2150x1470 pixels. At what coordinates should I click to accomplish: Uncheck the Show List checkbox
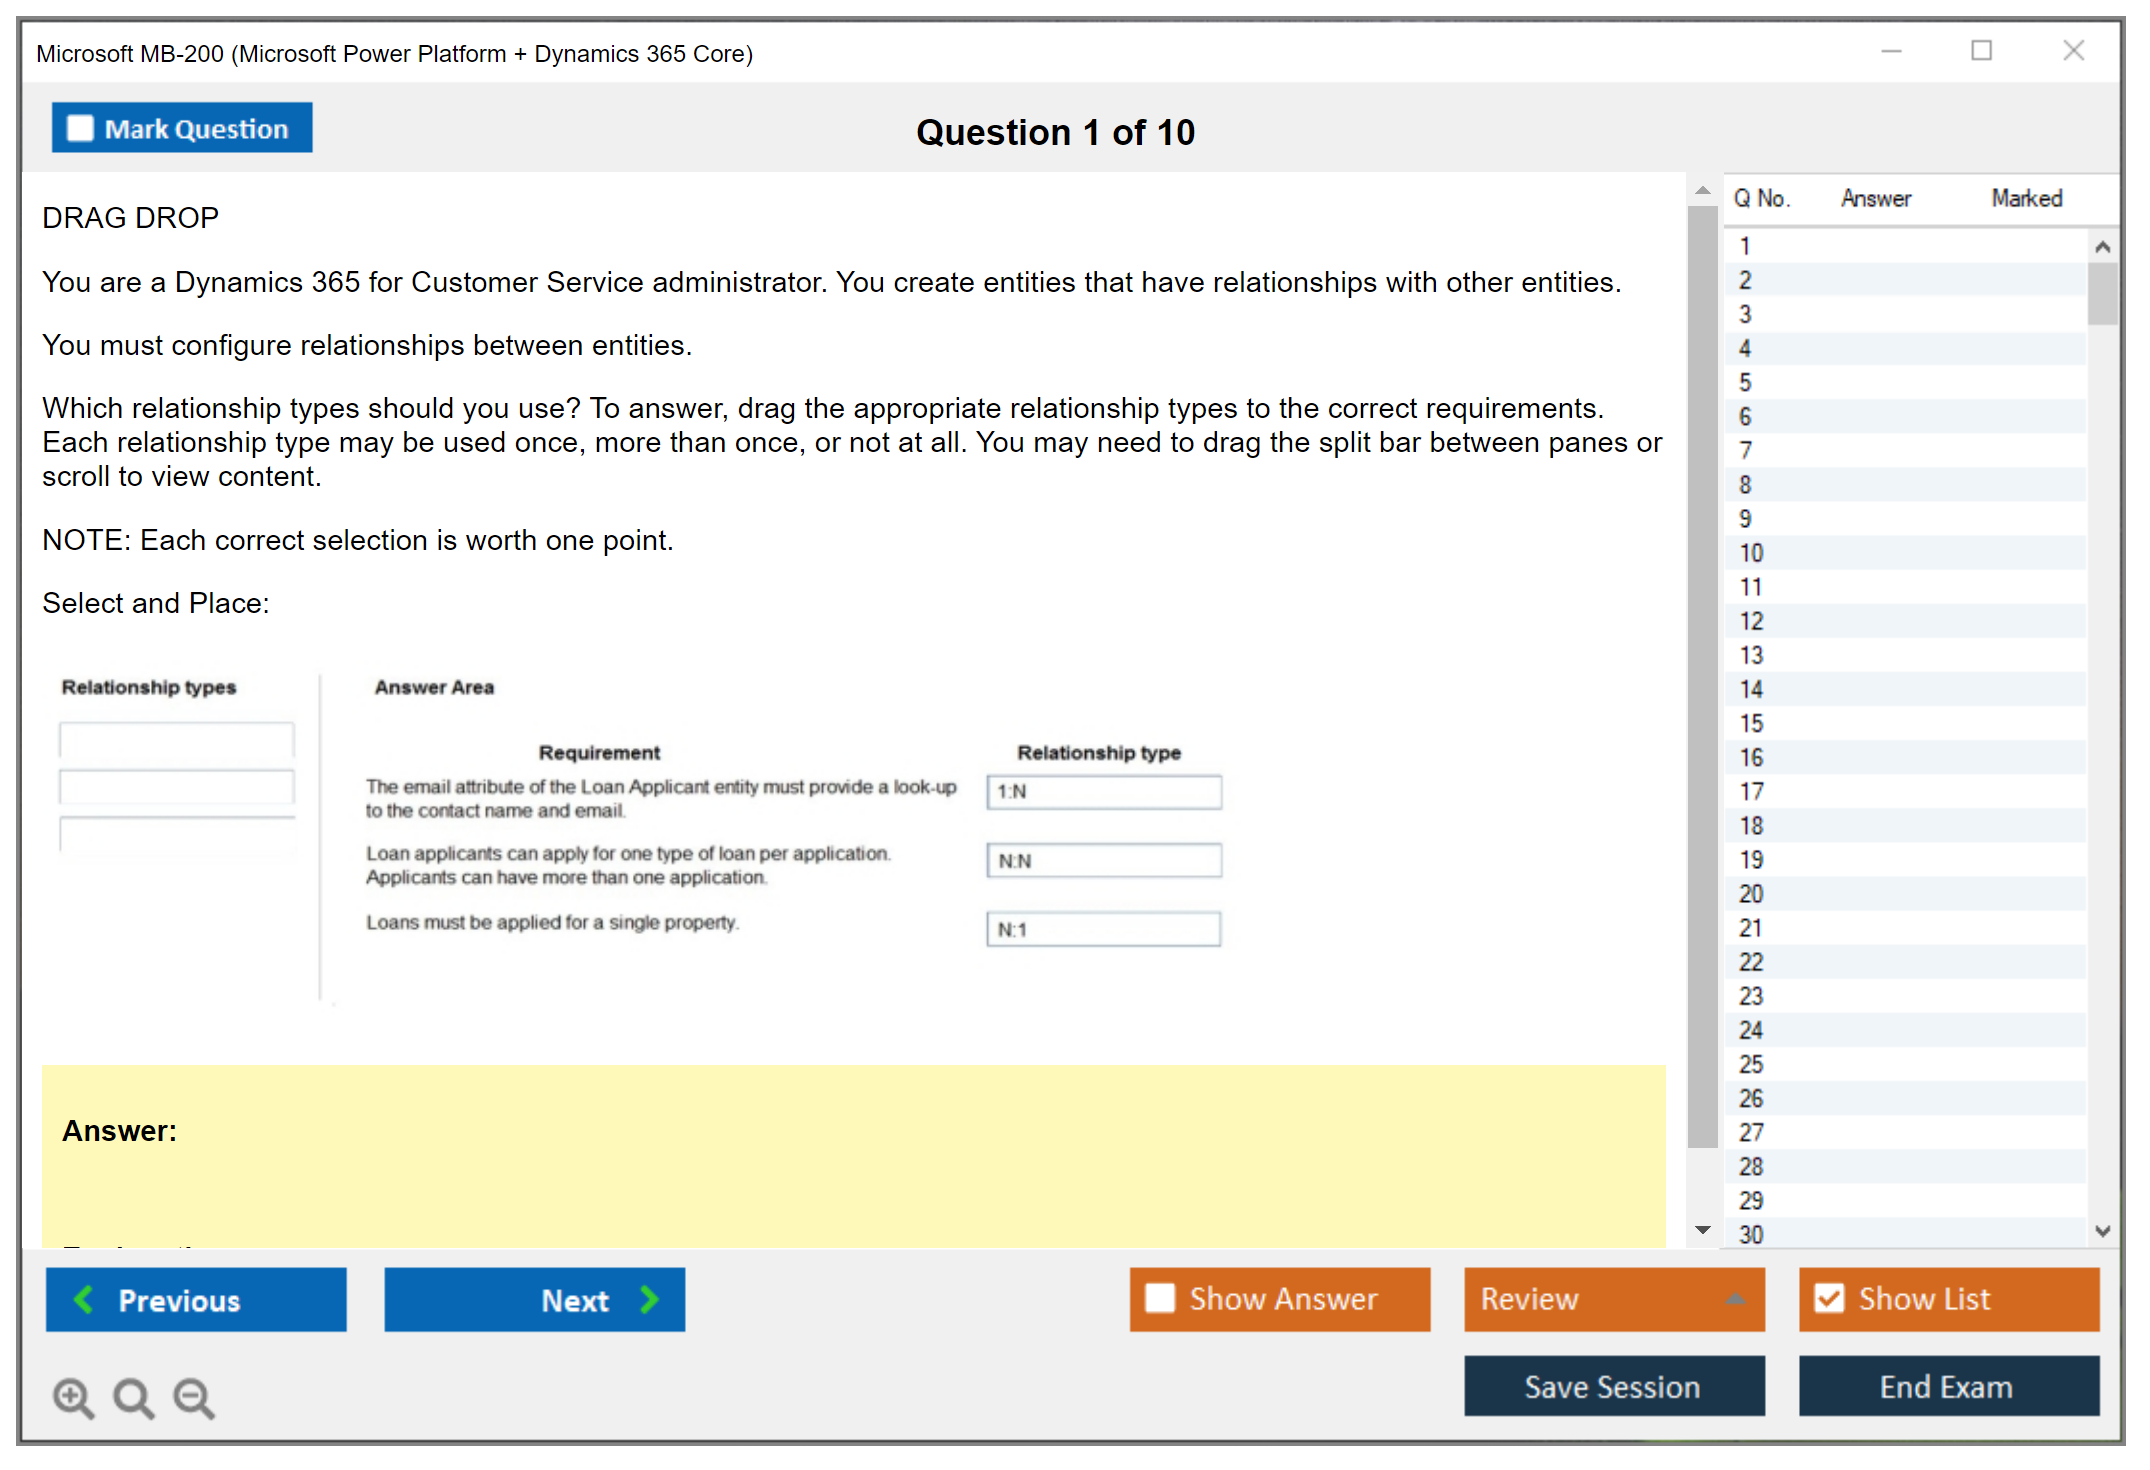pos(1829,1298)
